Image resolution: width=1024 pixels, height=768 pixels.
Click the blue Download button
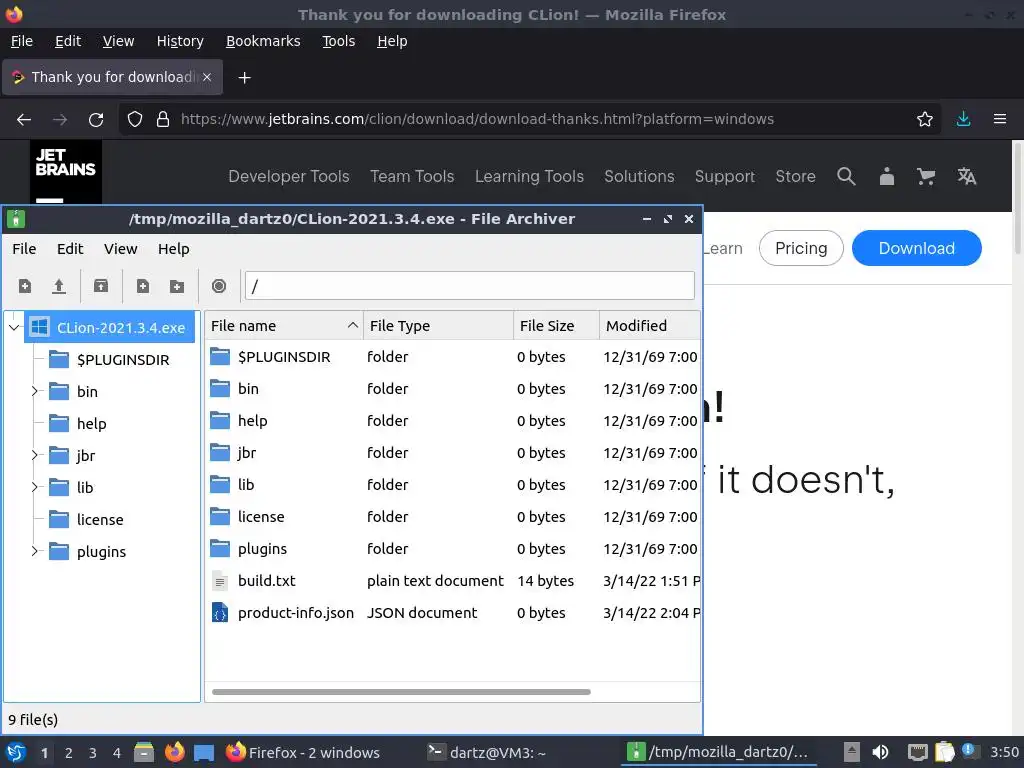click(916, 248)
